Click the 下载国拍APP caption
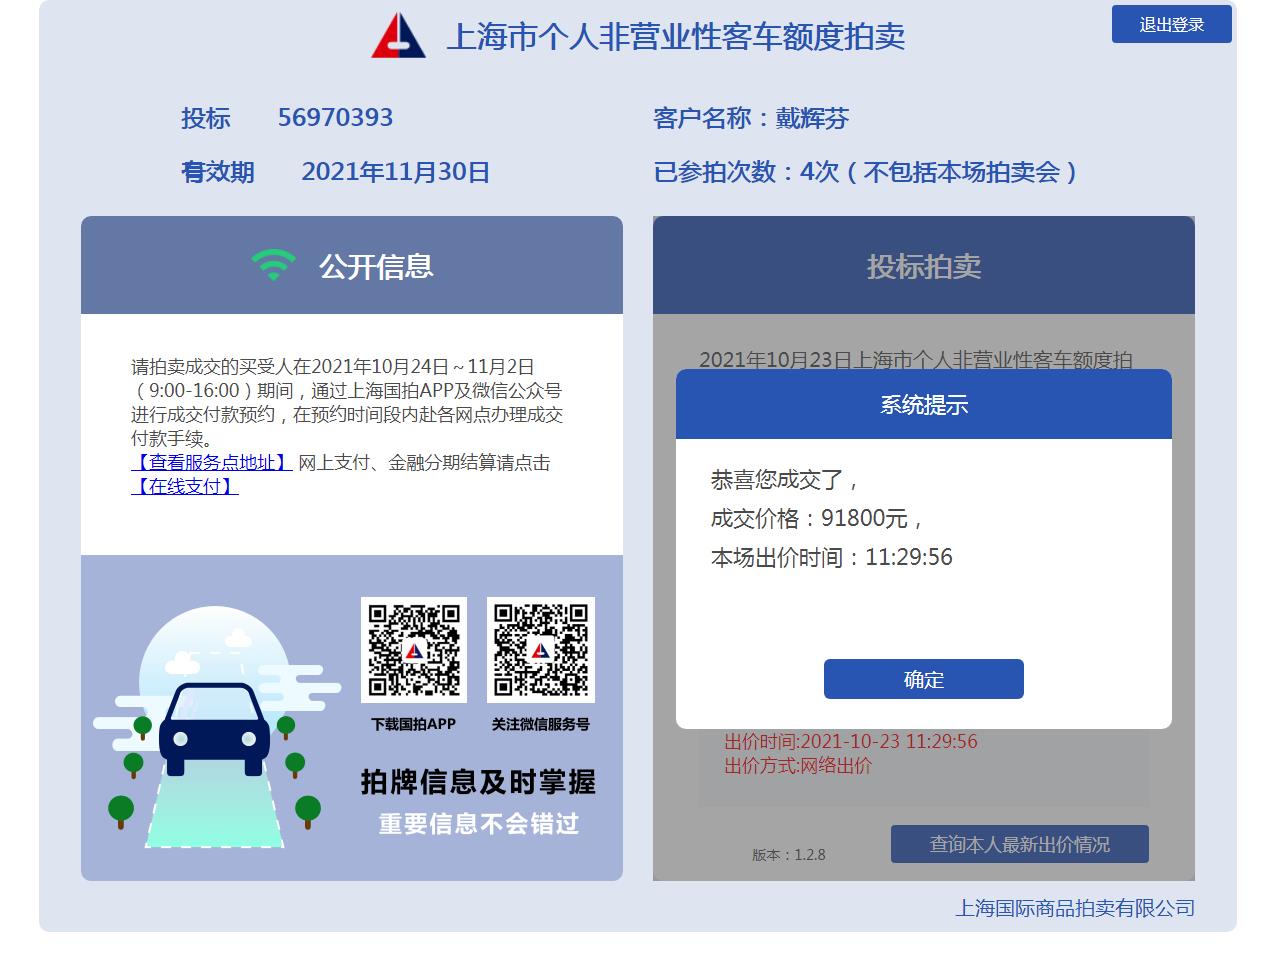This screenshot has height=962, width=1276. (413, 724)
